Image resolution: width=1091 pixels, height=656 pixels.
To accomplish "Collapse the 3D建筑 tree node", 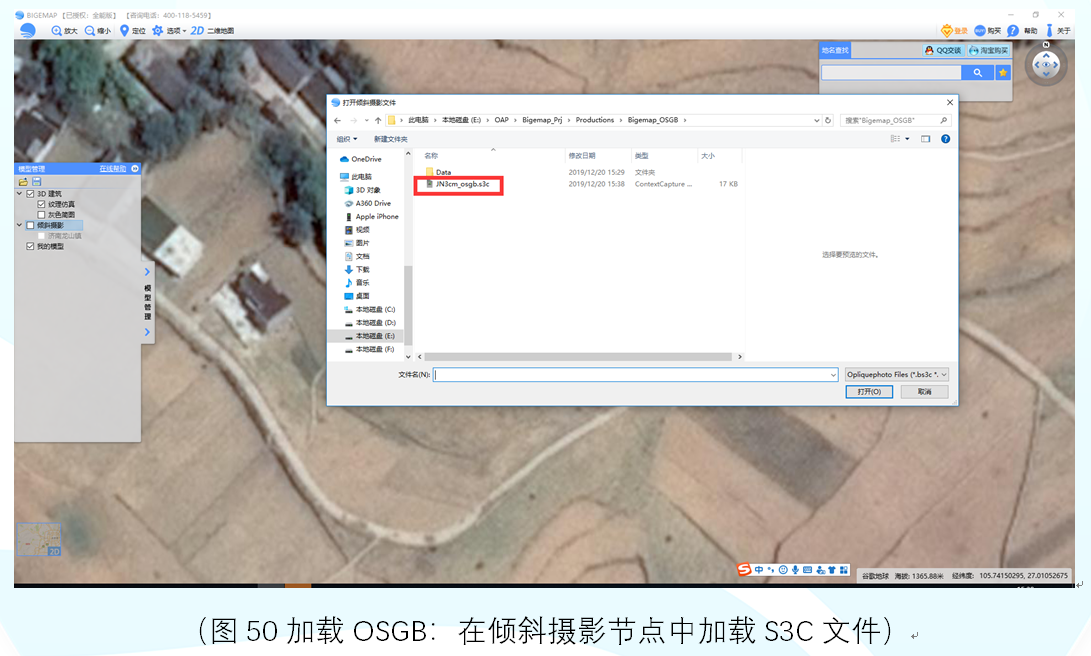I will pyautogui.click(x=19, y=194).
